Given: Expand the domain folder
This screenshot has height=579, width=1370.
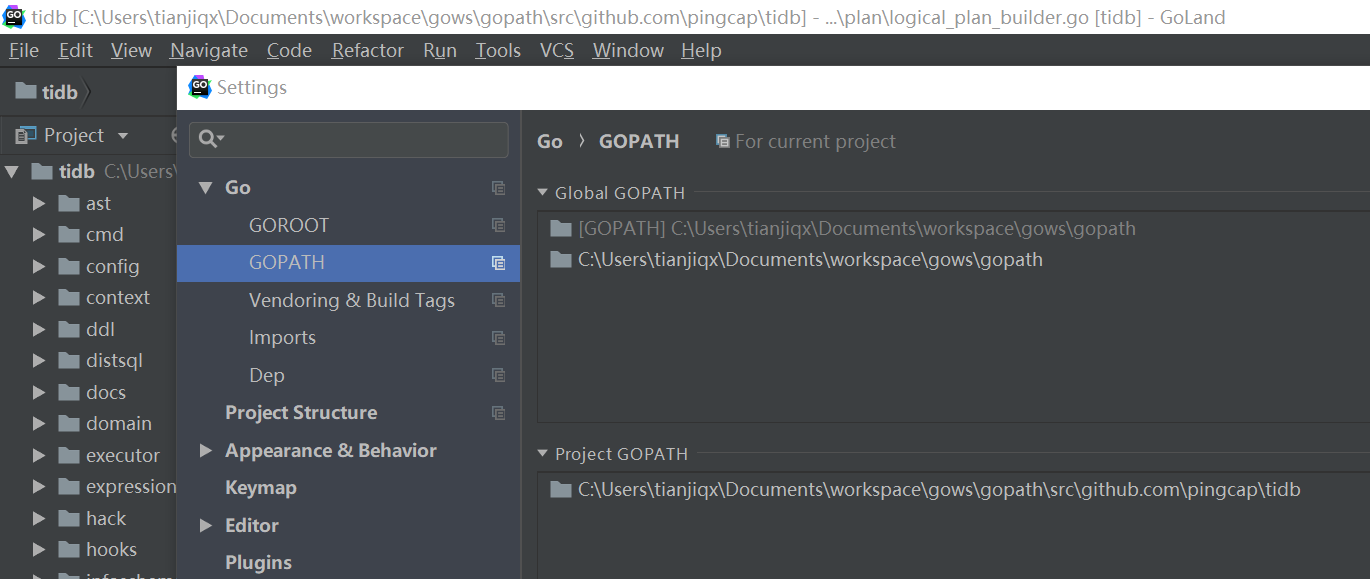Looking at the screenshot, I should click(39, 424).
